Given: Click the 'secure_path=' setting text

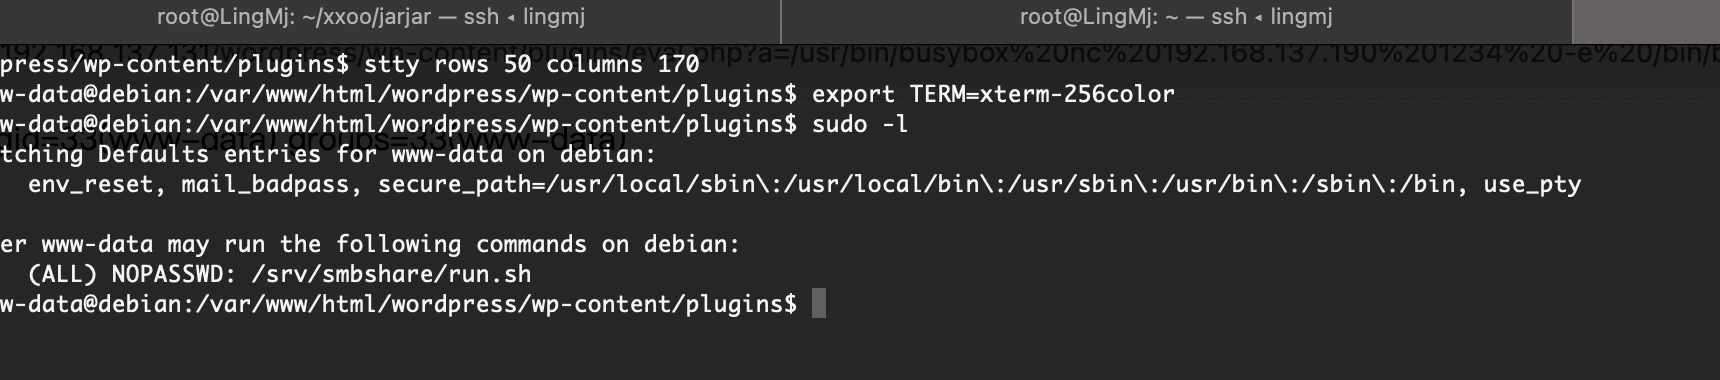Looking at the screenshot, I should pos(461,184).
